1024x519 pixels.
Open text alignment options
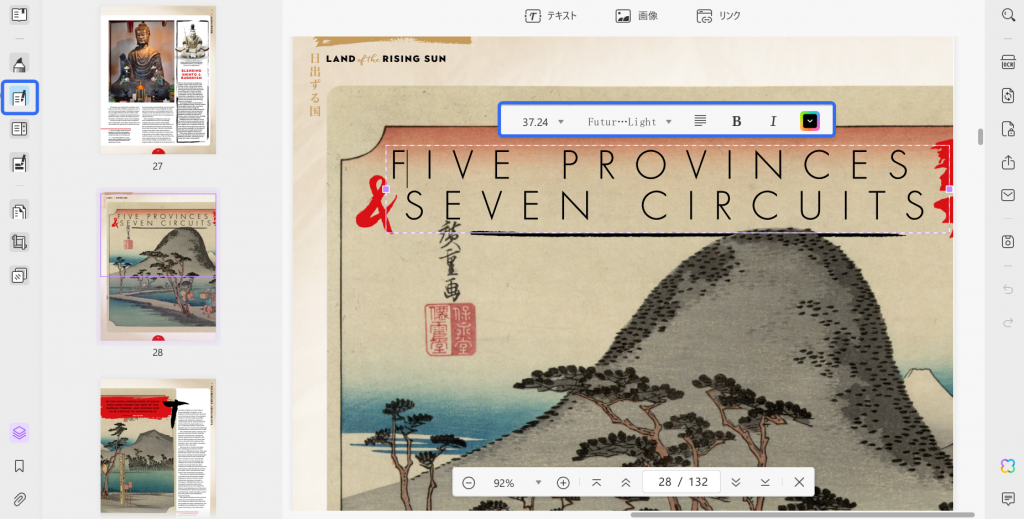click(700, 121)
